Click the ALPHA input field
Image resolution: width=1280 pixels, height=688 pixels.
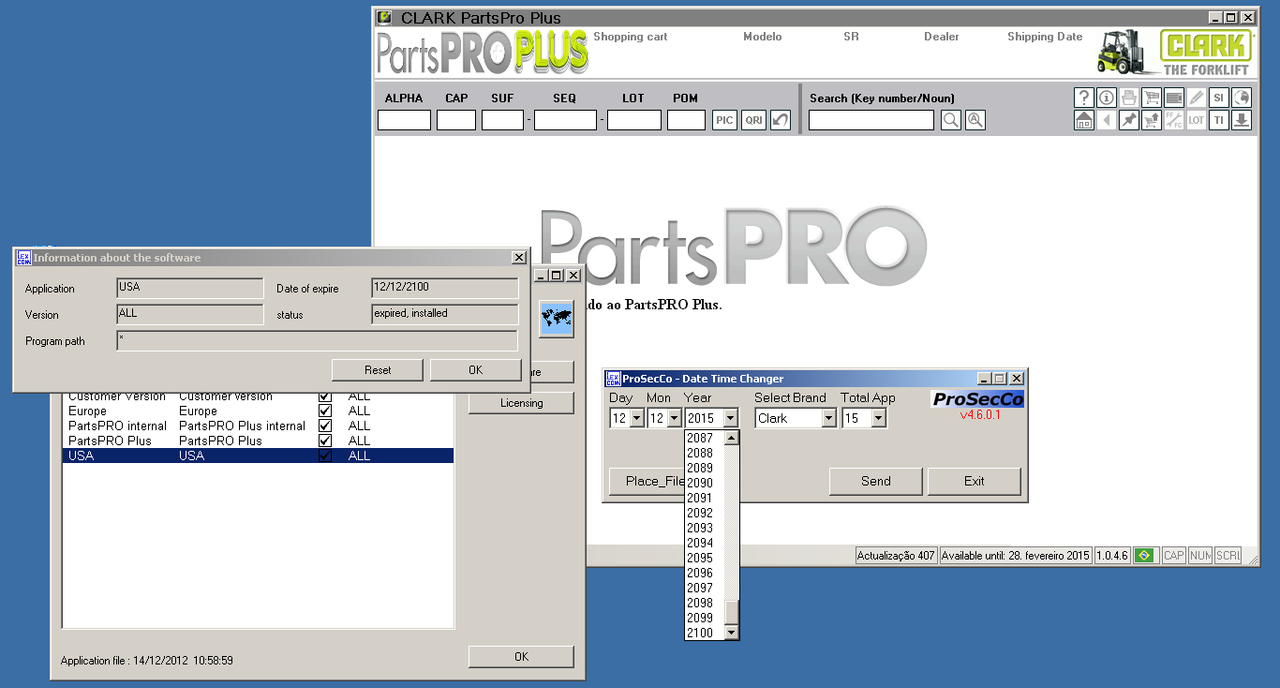click(404, 120)
